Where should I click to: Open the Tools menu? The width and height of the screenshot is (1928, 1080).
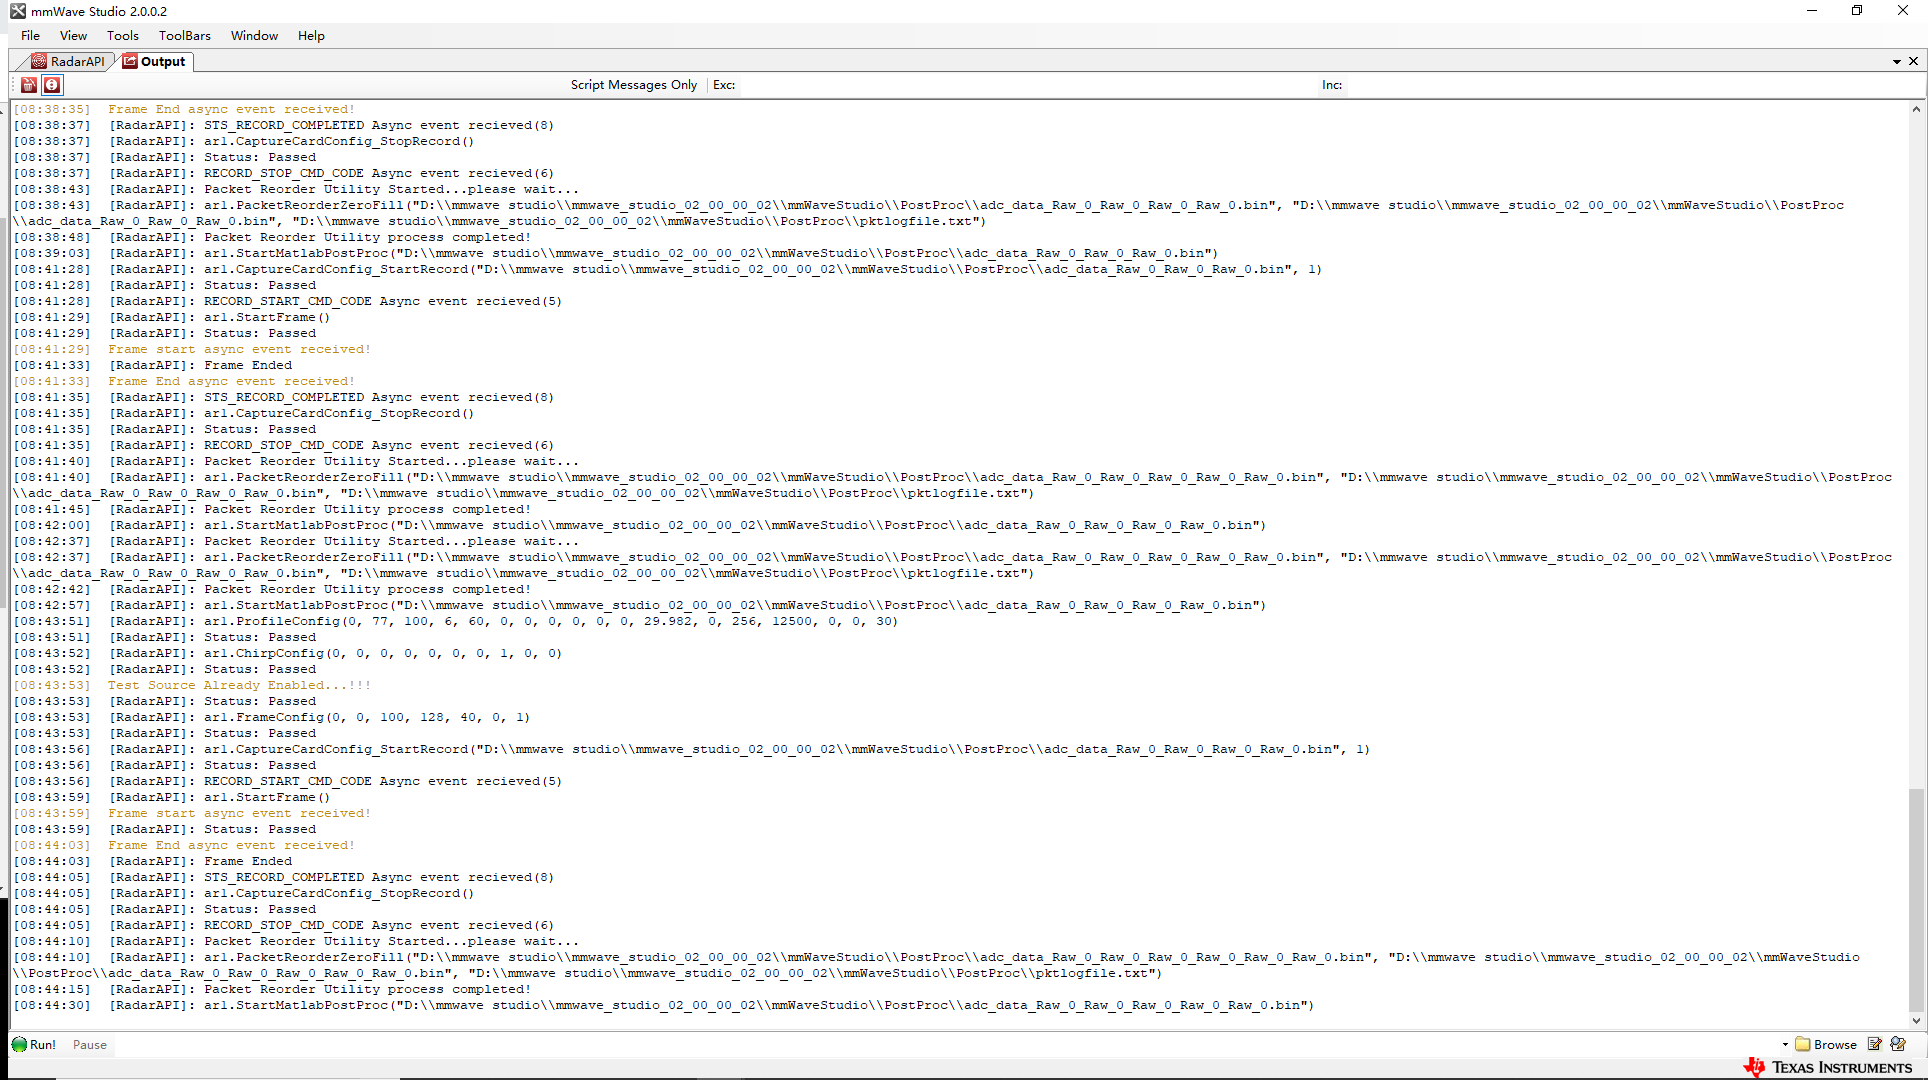click(123, 35)
